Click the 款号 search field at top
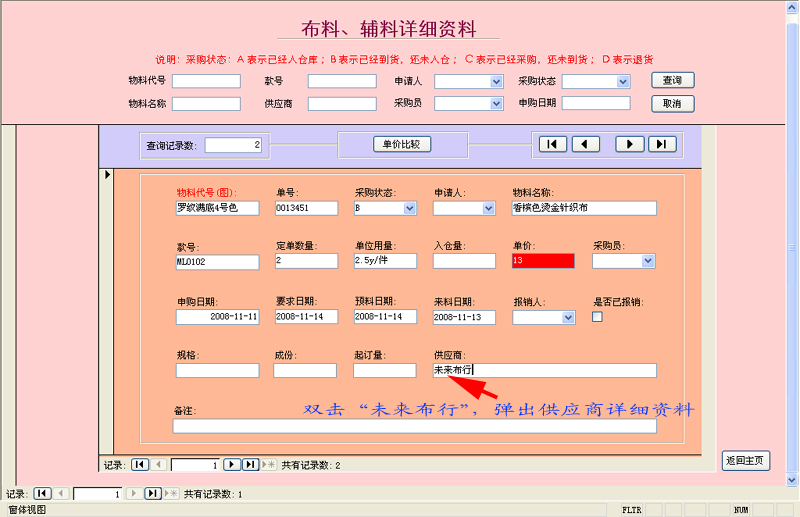This screenshot has height=517, width=800. 342,81
